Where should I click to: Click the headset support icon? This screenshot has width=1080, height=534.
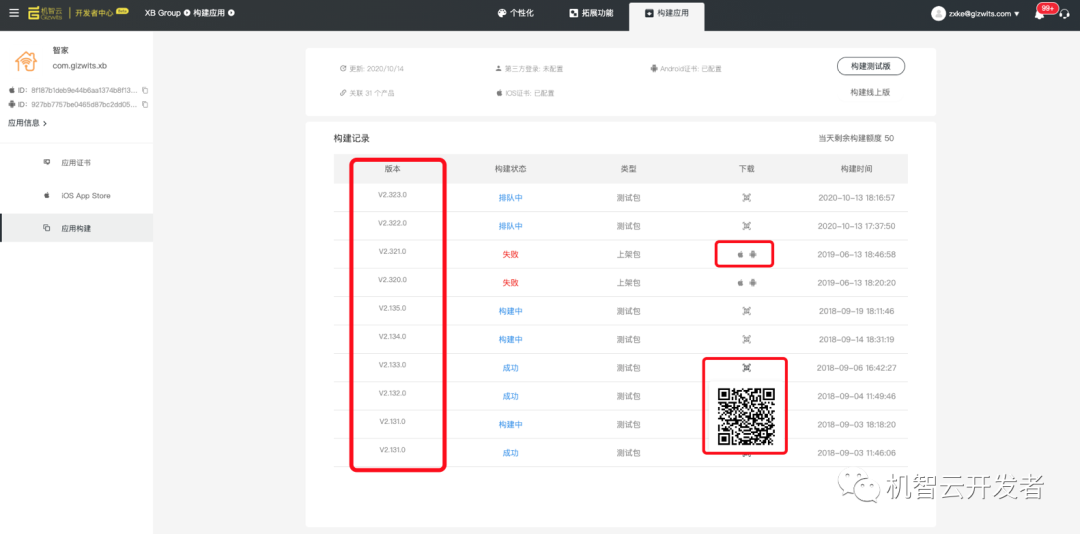(1063, 14)
